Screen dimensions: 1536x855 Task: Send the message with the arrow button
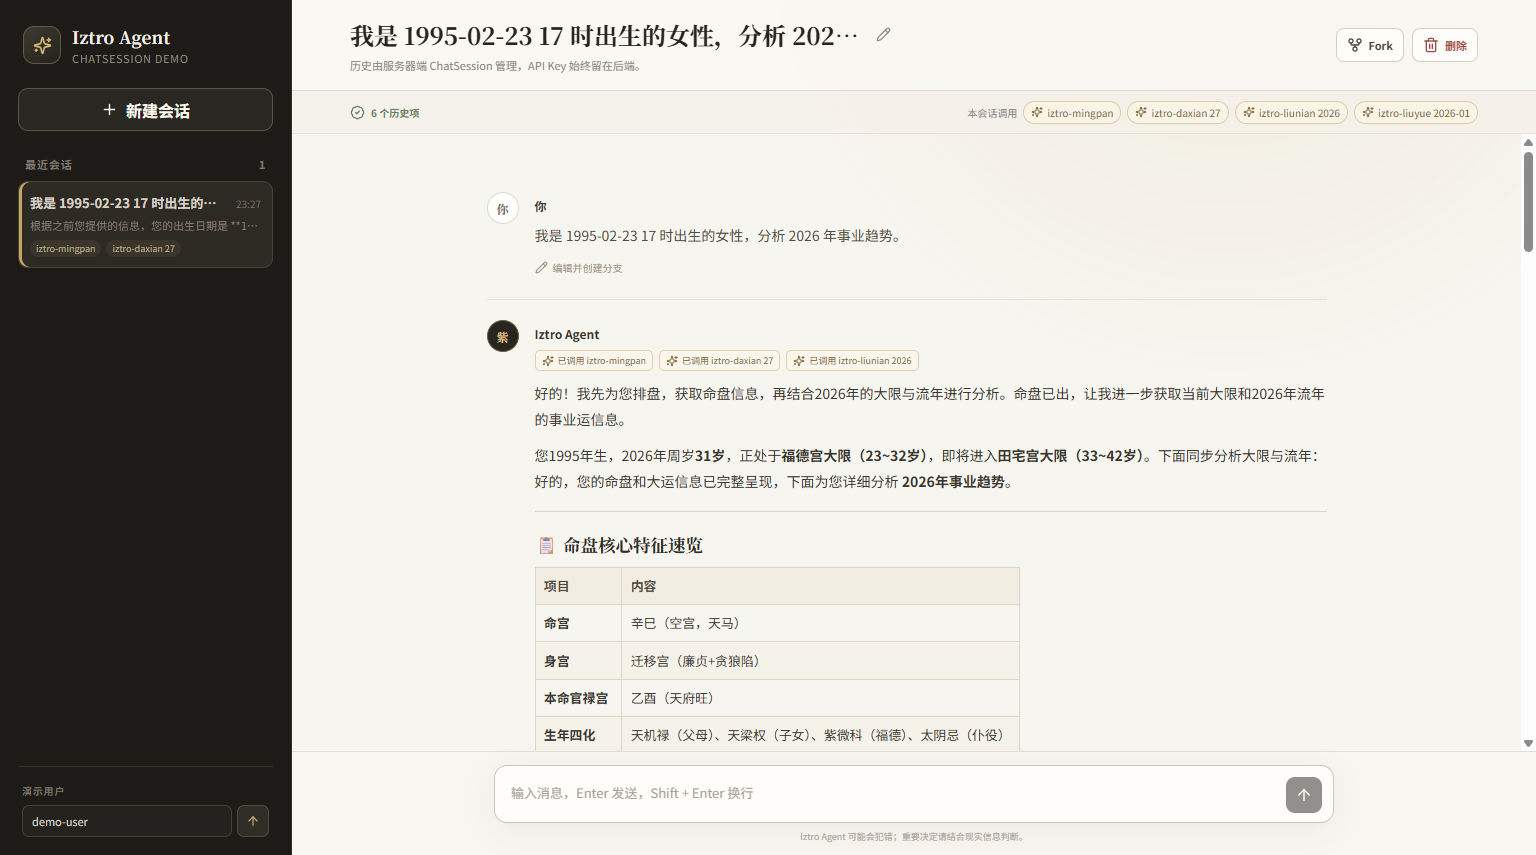tap(1304, 795)
